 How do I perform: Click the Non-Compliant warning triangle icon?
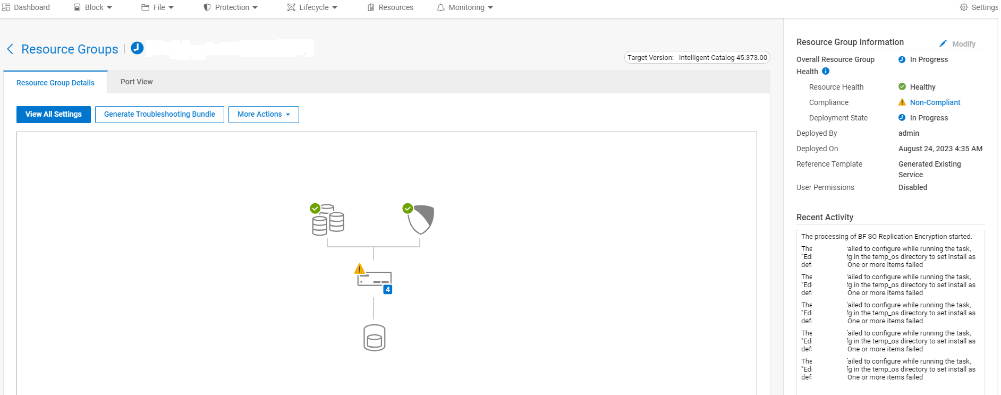902,102
